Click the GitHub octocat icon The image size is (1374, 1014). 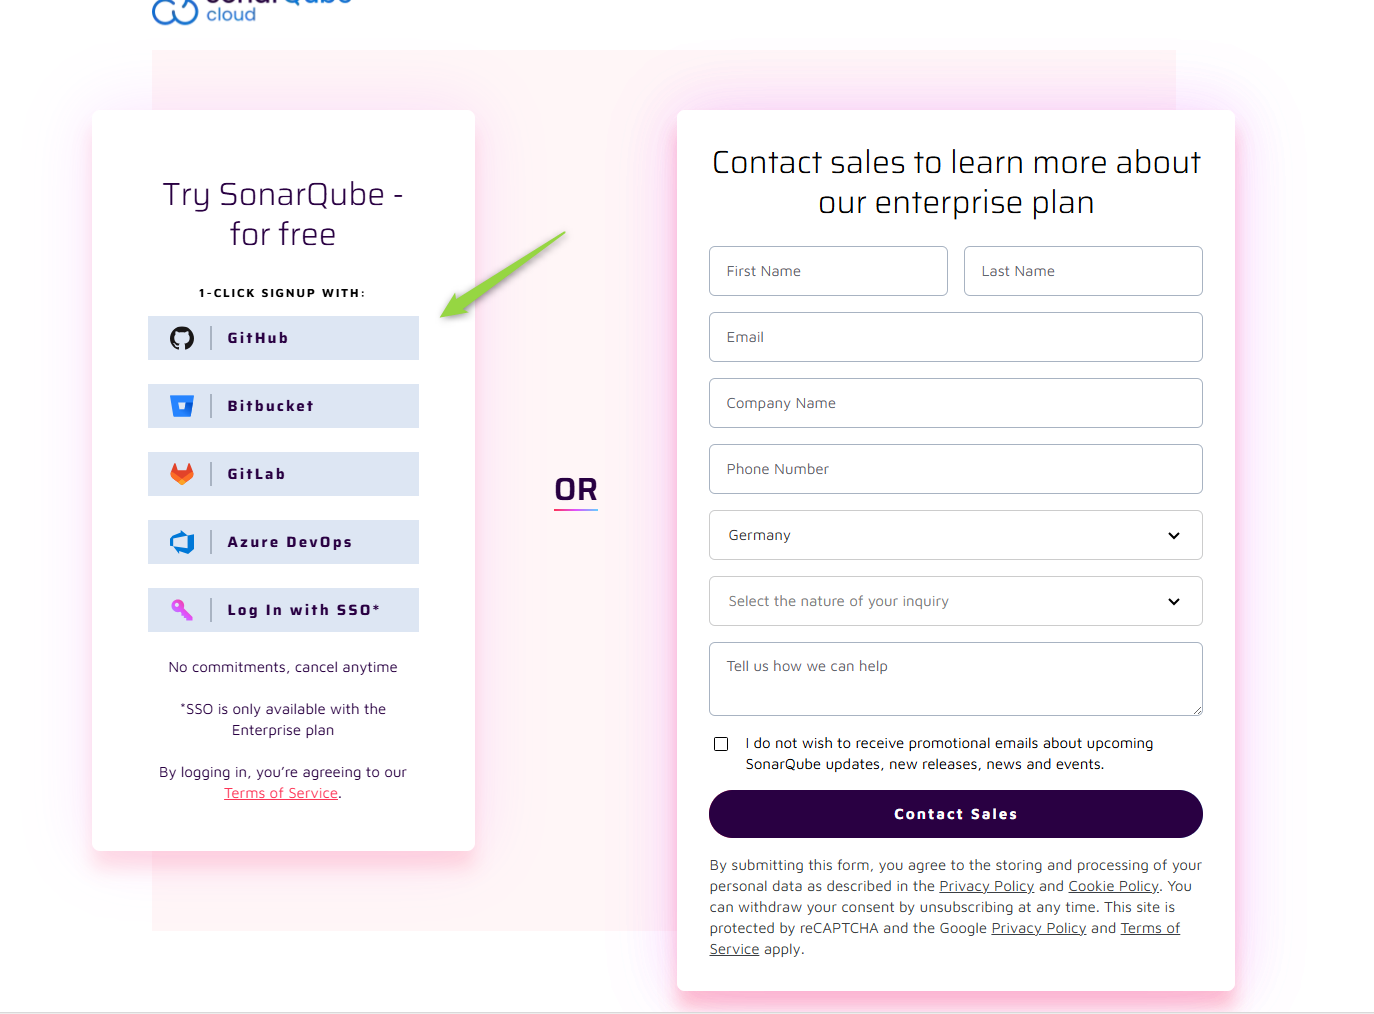(182, 338)
